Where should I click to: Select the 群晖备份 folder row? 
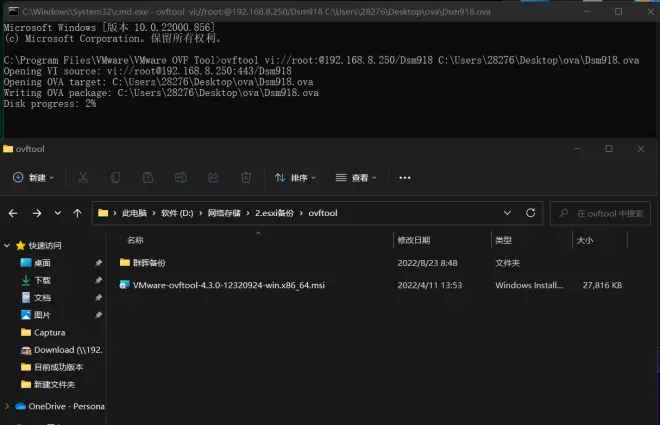(373, 263)
